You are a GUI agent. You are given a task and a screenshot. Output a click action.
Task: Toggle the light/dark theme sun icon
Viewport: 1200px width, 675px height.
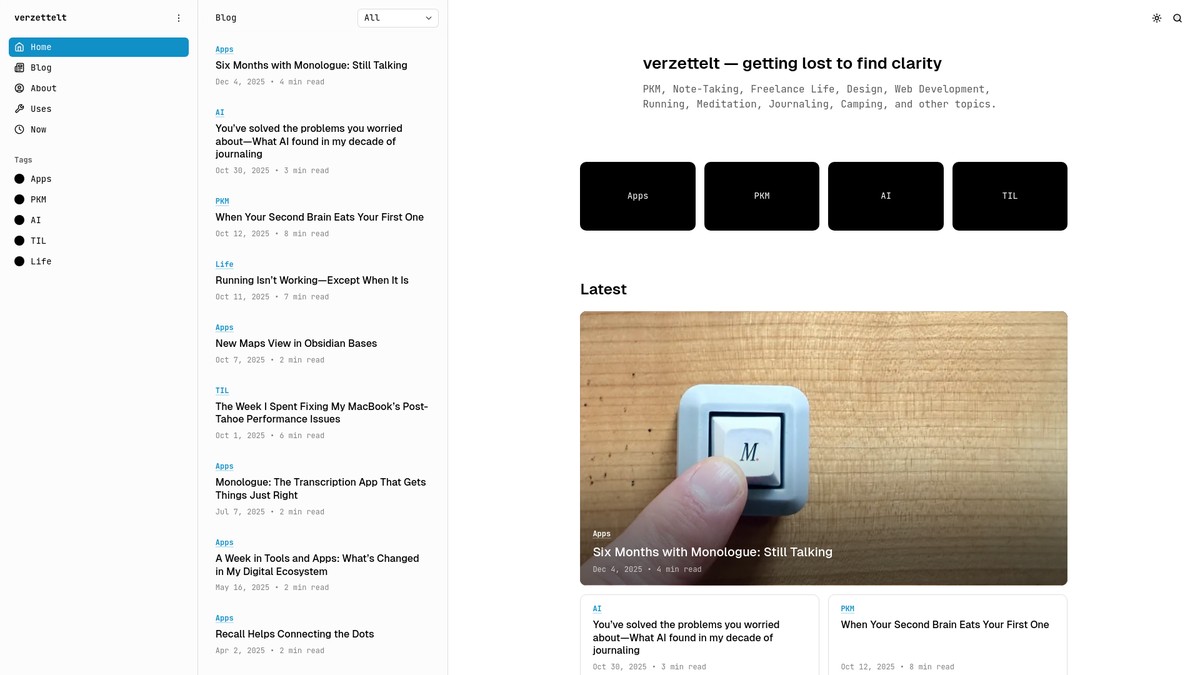[x=1157, y=18]
